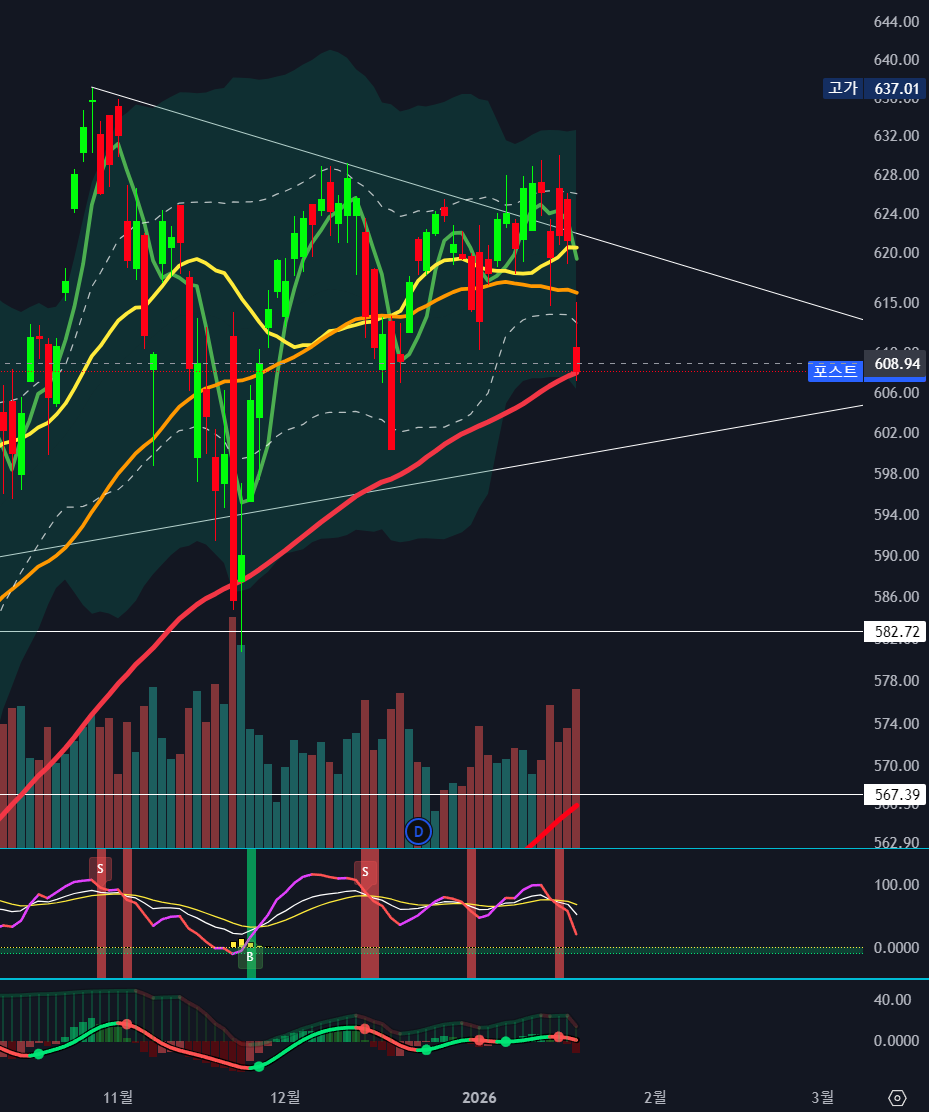Click the blue dividend "D" marker

(418, 830)
